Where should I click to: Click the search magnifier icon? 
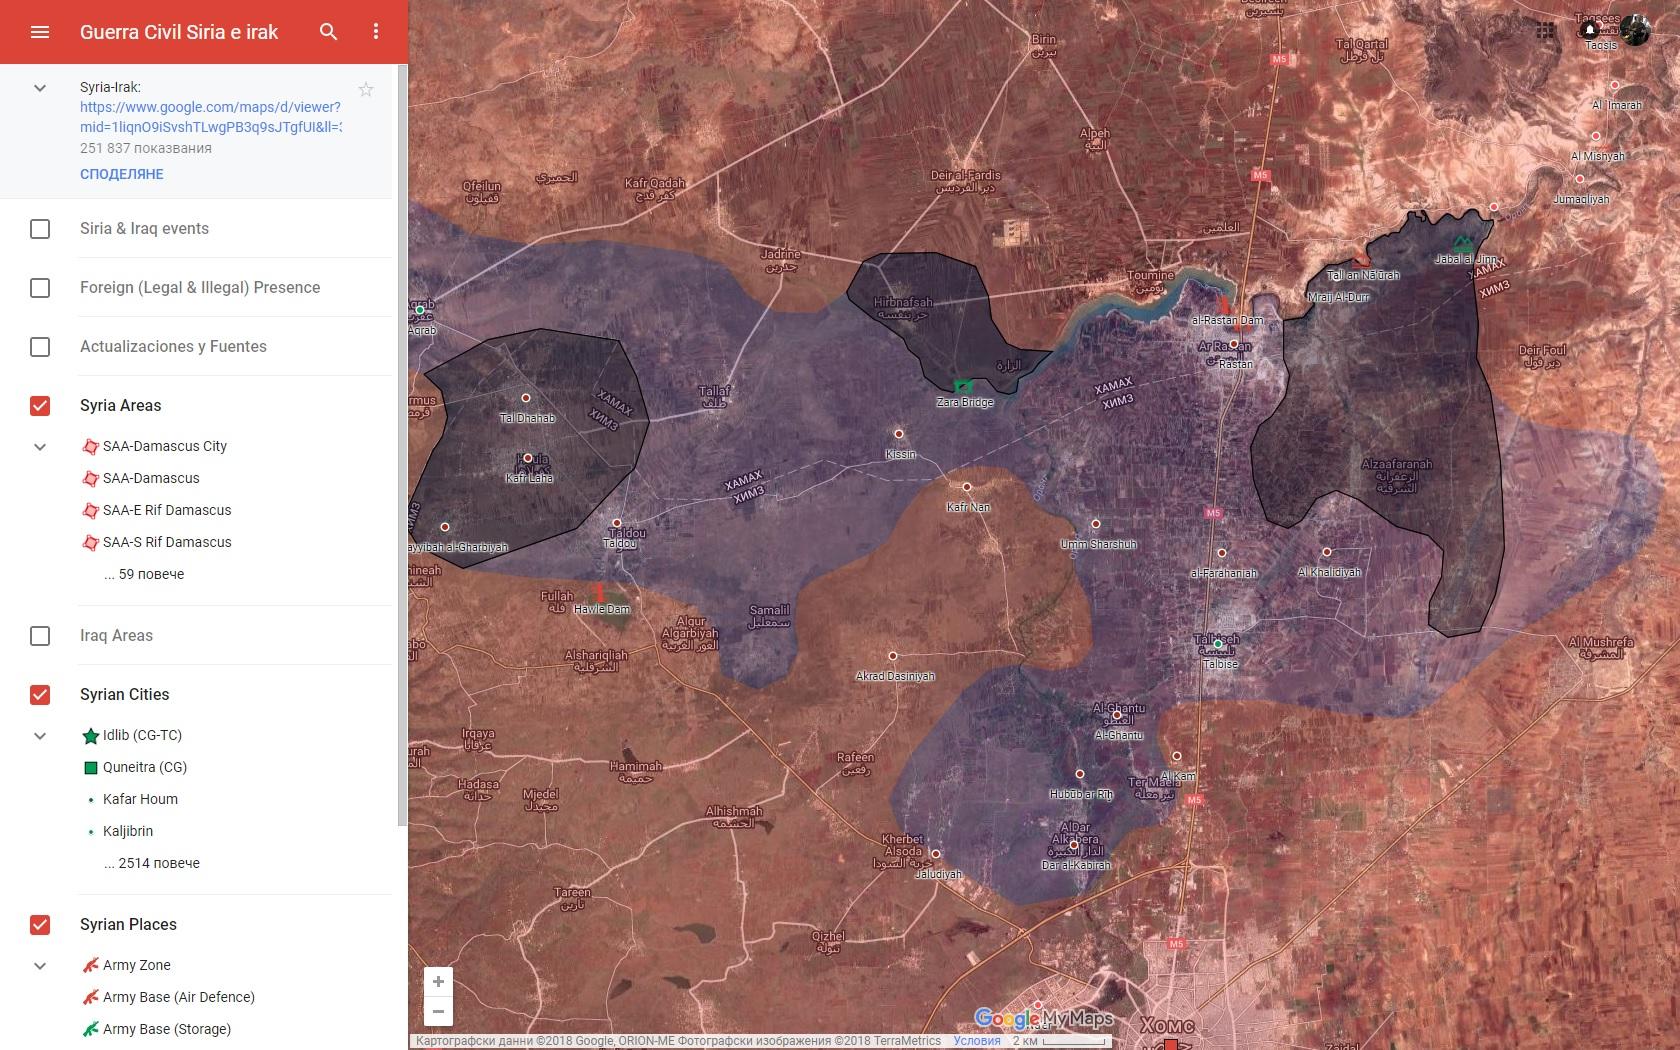pyautogui.click(x=328, y=32)
